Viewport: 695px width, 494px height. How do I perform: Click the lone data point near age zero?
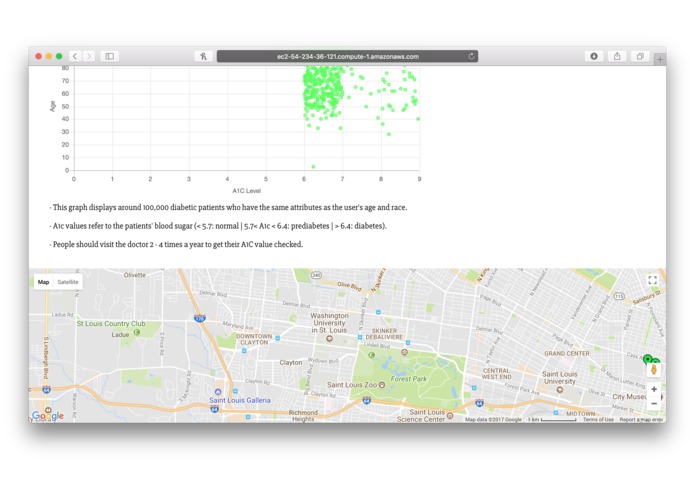tap(313, 167)
